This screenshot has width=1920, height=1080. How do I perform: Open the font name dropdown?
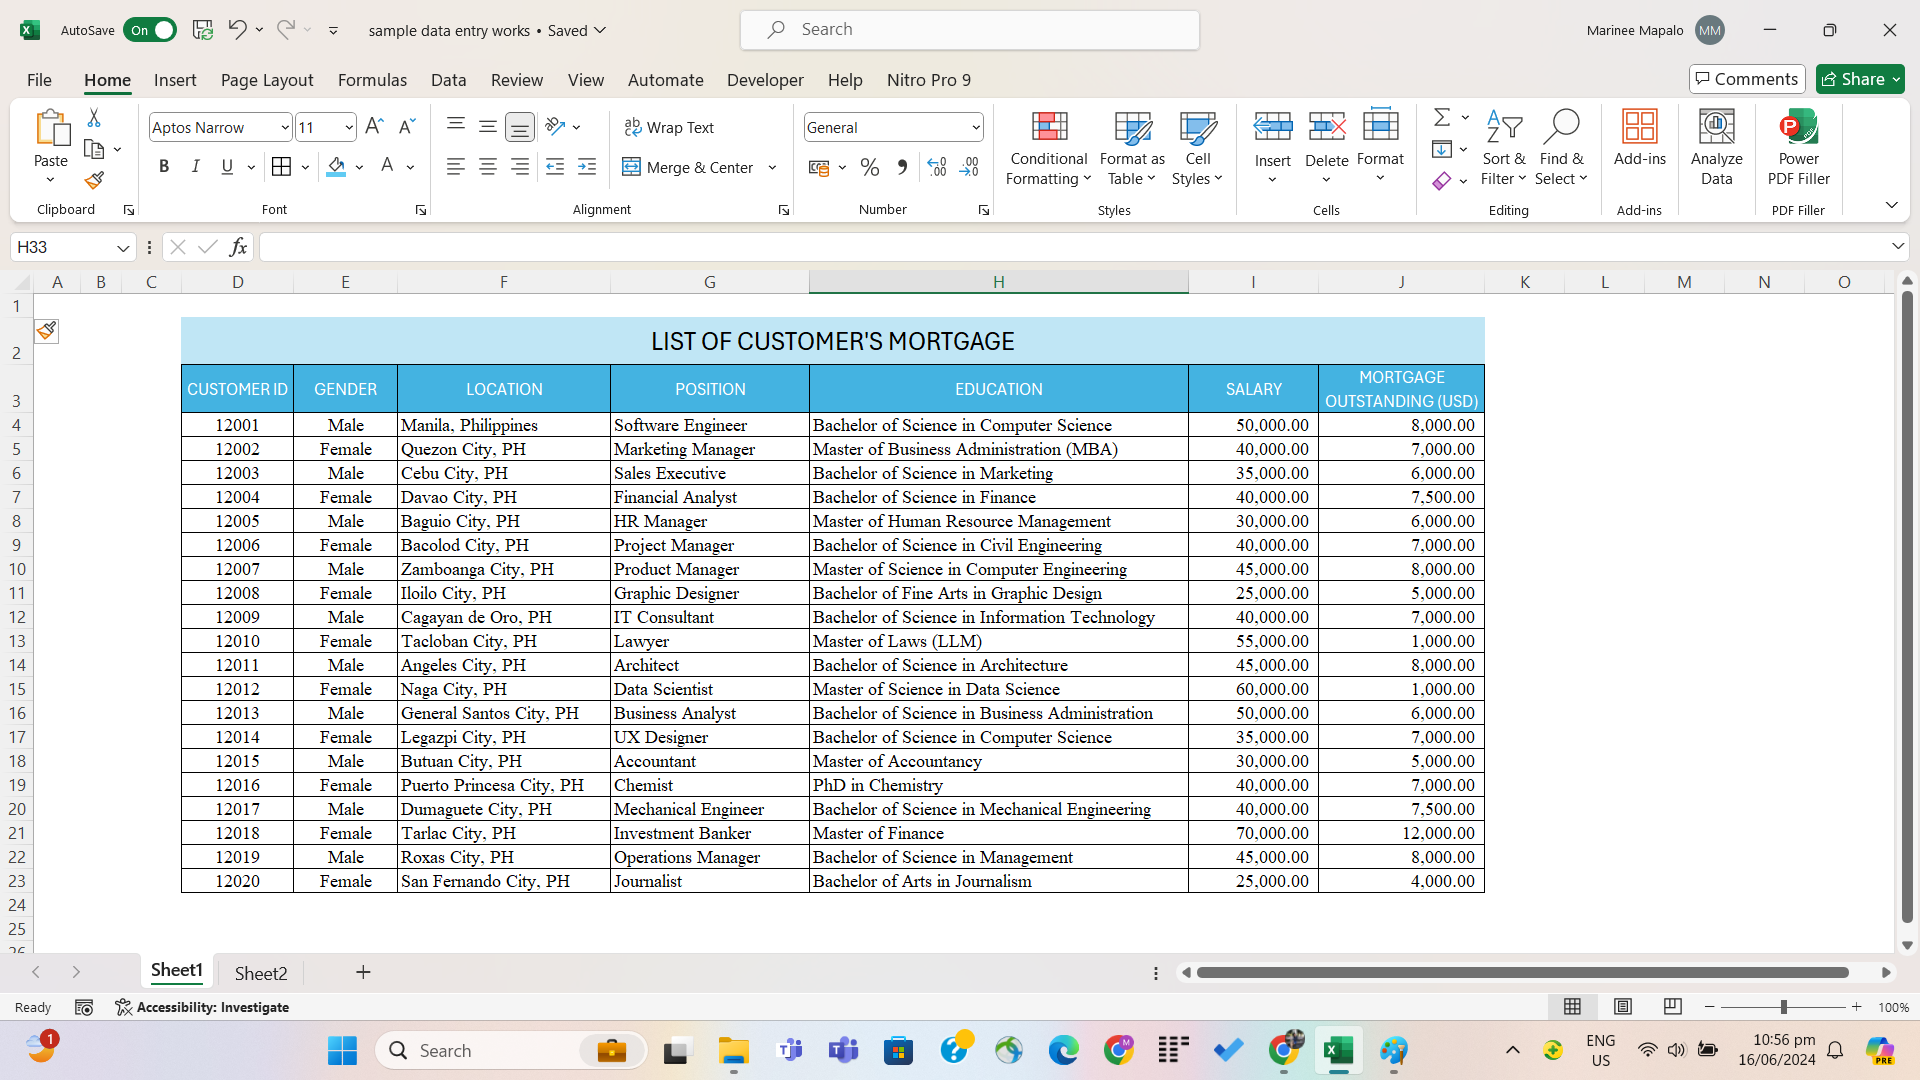coord(285,127)
